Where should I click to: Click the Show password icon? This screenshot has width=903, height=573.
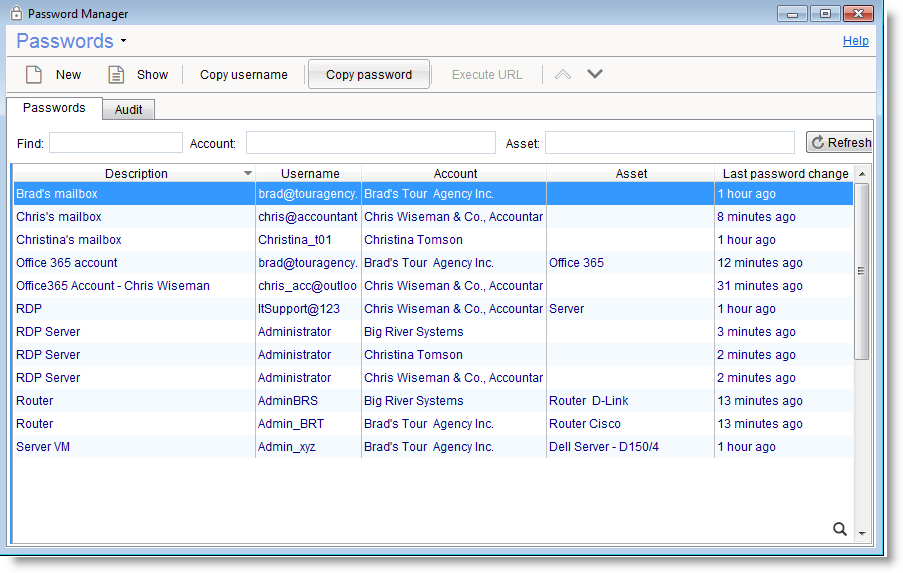pos(116,75)
